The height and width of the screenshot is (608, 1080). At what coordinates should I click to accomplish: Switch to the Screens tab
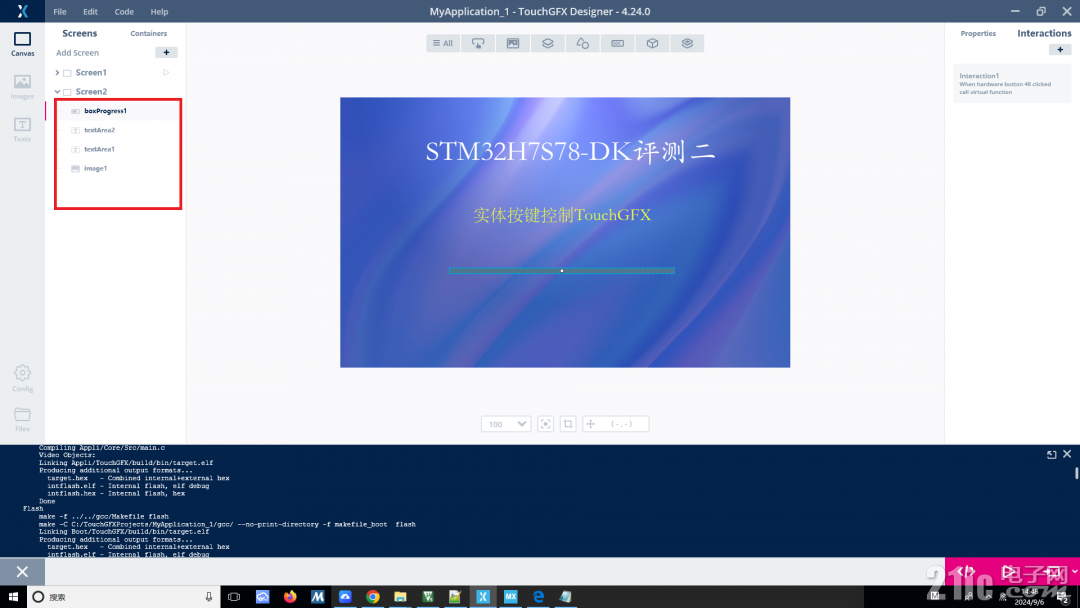80,33
